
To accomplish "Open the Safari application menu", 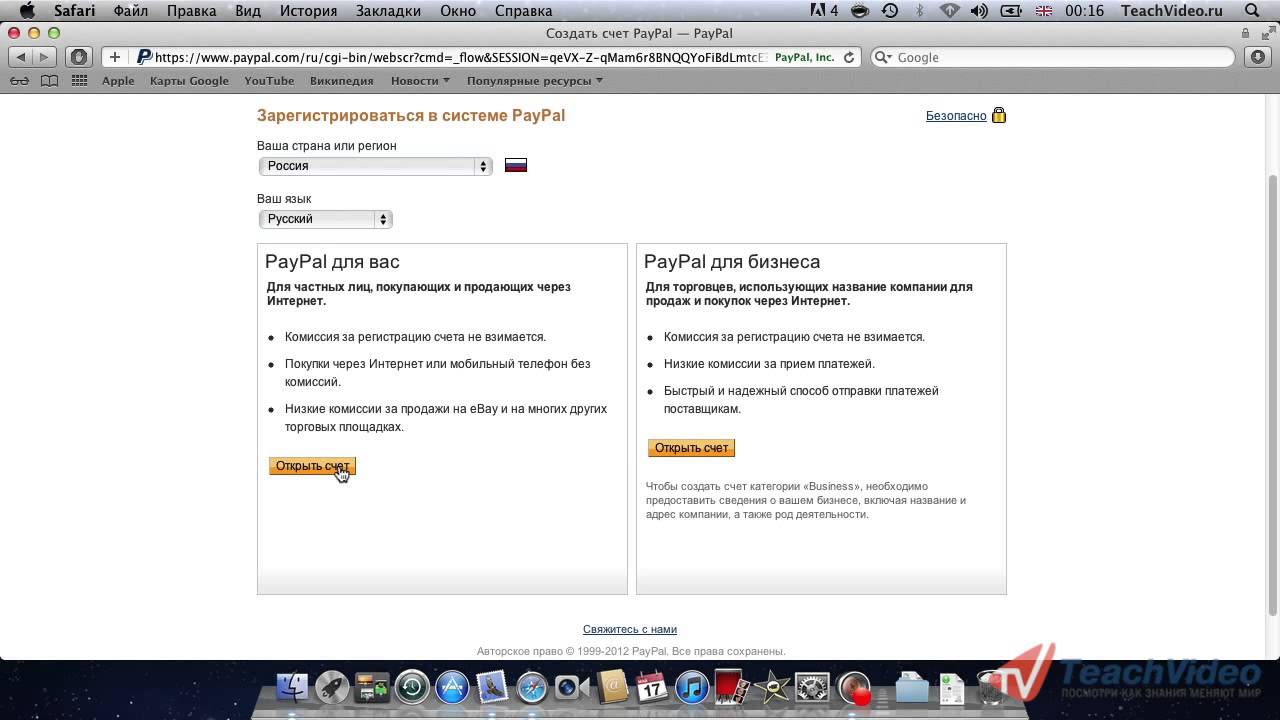I will (74, 11).
